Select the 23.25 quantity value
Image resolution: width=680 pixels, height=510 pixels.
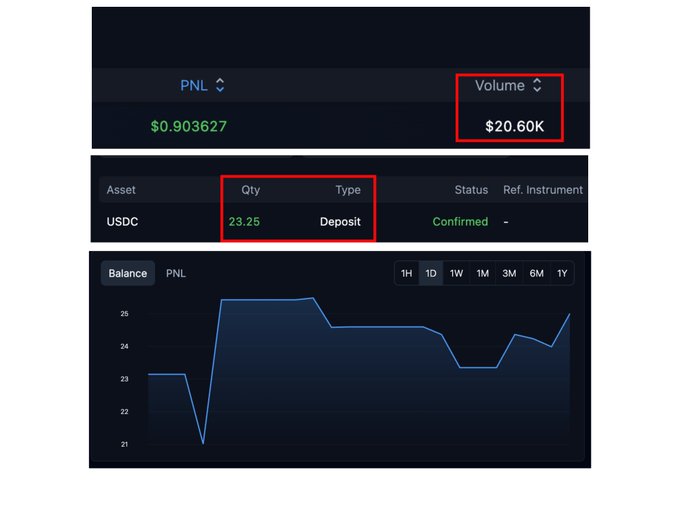click(244, 222)
